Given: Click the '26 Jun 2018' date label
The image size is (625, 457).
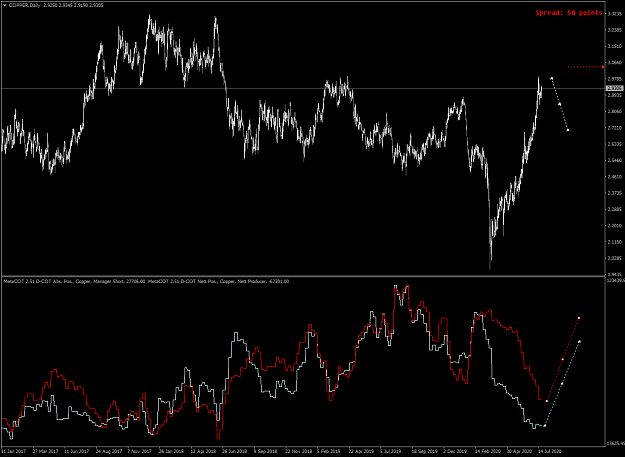Looking at the screenshot, I should click(234, 451).
